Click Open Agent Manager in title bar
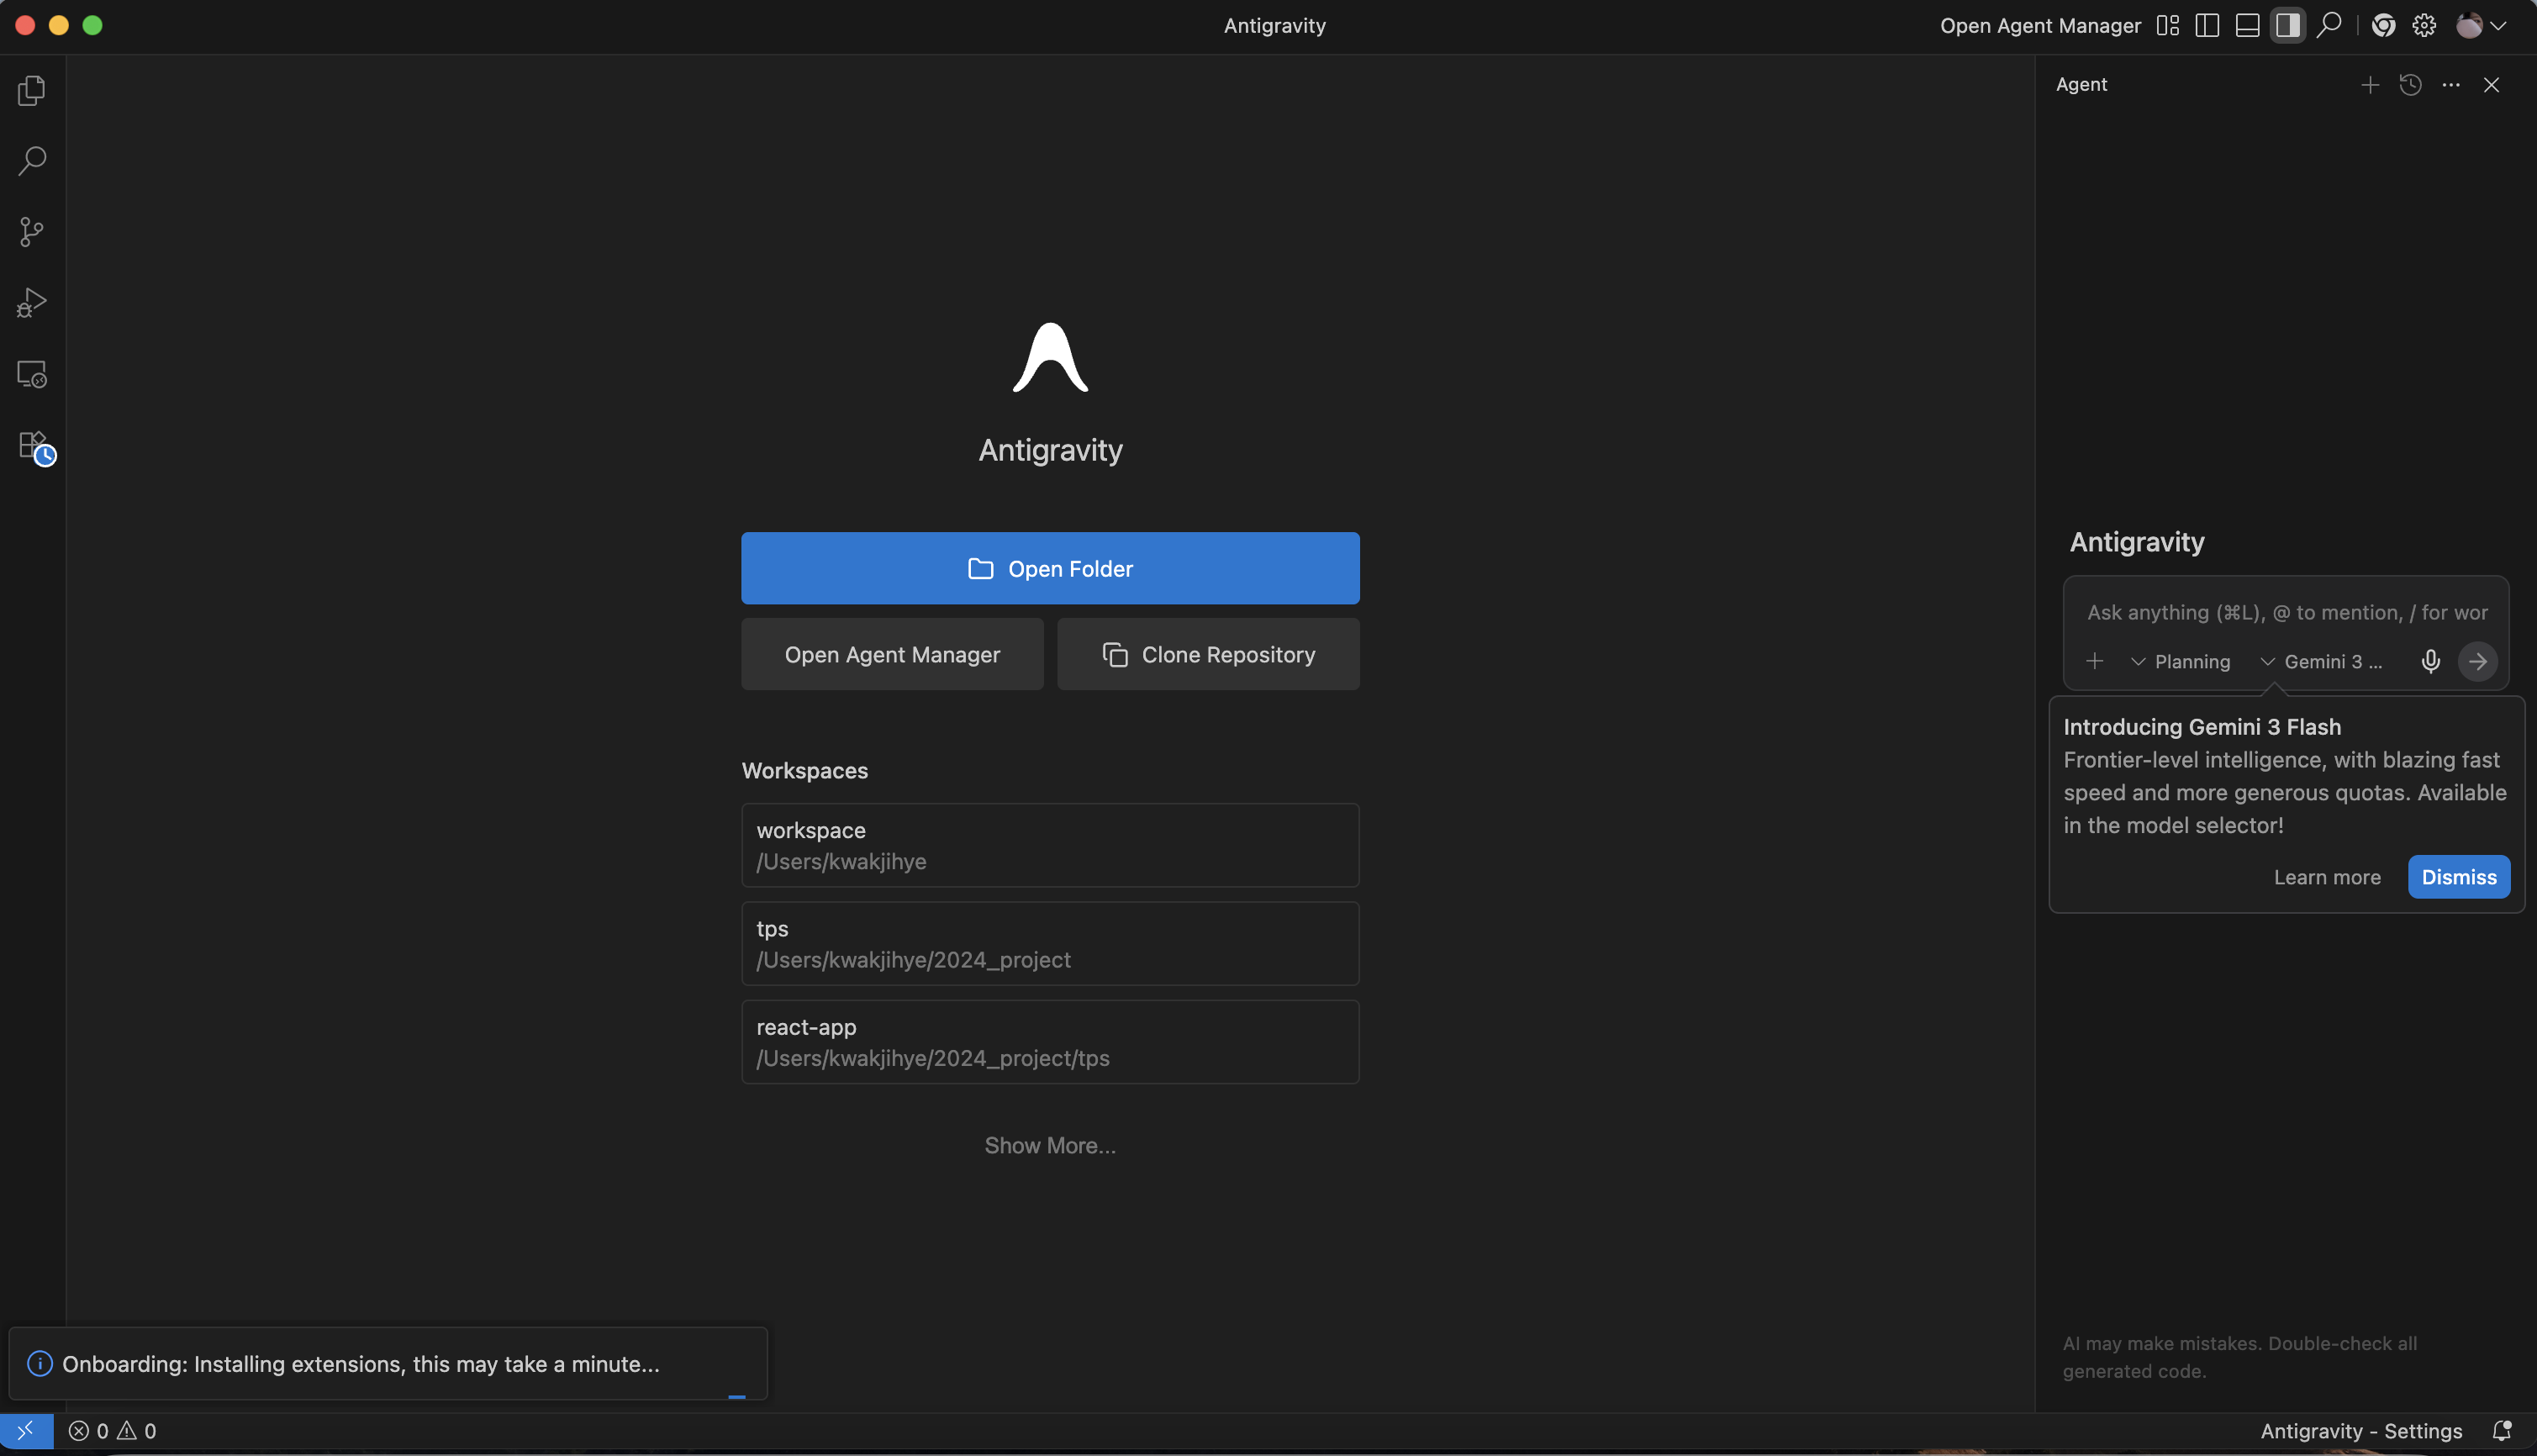 (2040, 26)
